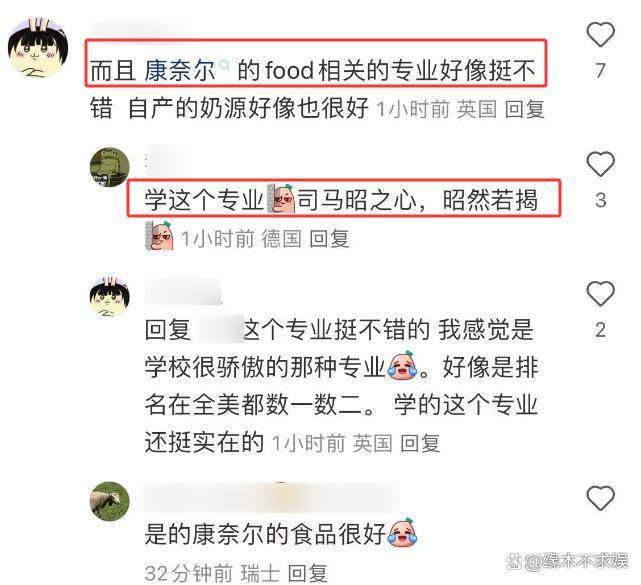641x585 pixels.
Task: Click the search magnifier beside 康奈尔
Action: click(224, 65)
